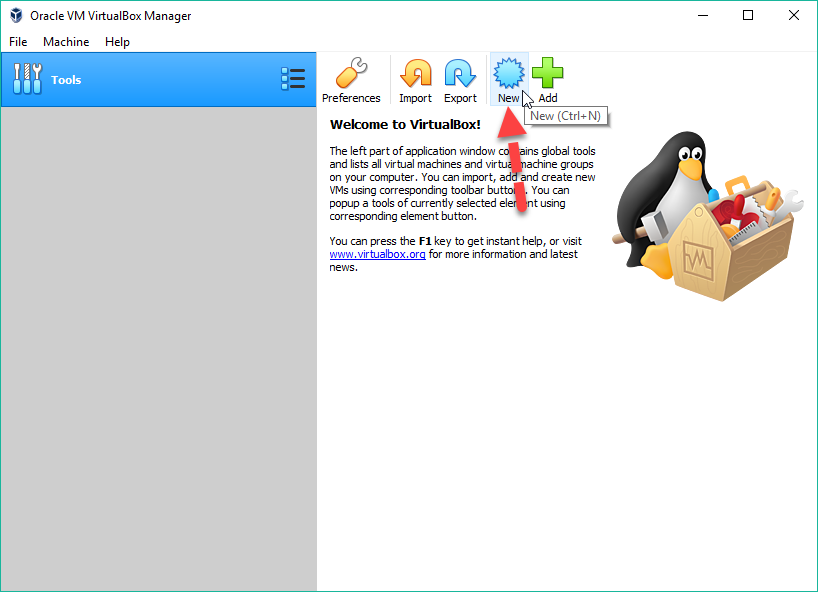
Task: Close the VirtualBox Manager window
Action: (x=793, y=16)
